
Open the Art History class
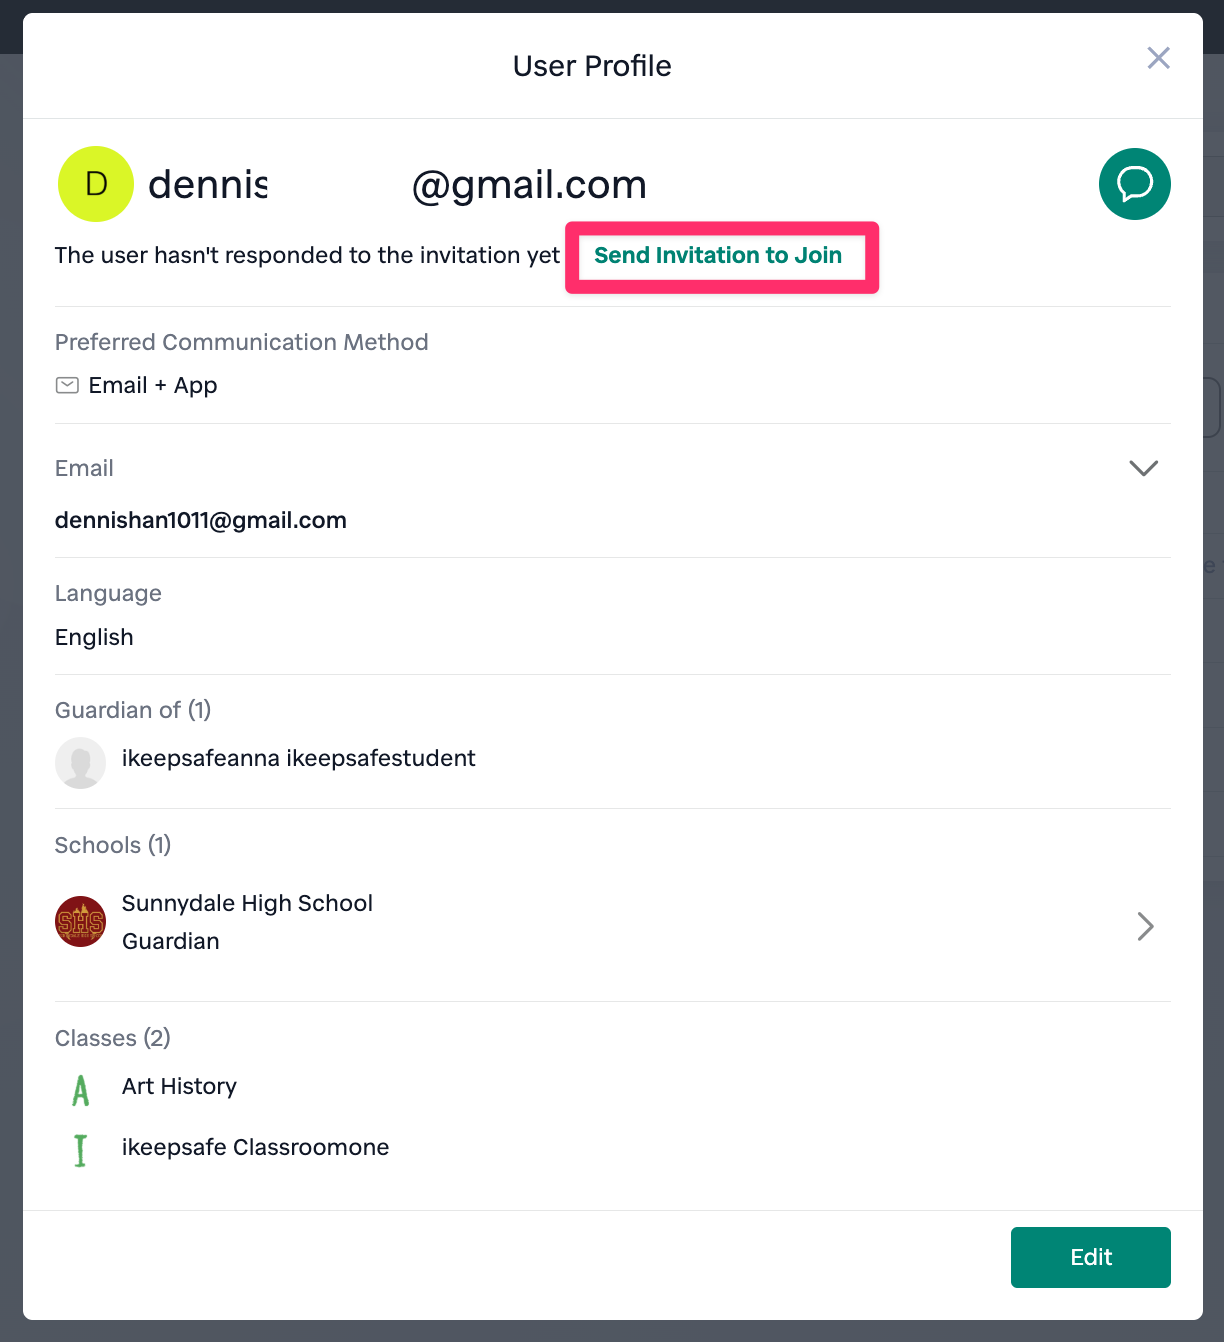179,1087
